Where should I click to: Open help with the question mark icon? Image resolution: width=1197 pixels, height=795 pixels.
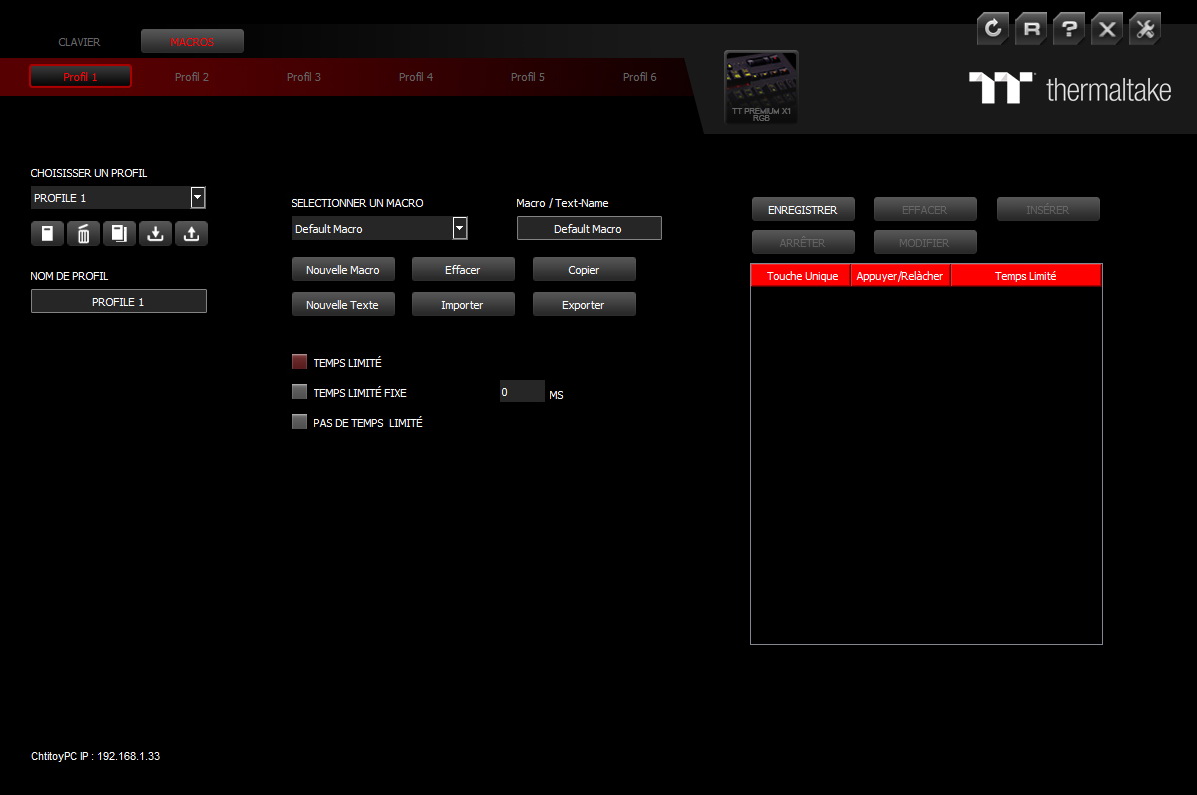pyautogui.click(x=1068, y=29)
